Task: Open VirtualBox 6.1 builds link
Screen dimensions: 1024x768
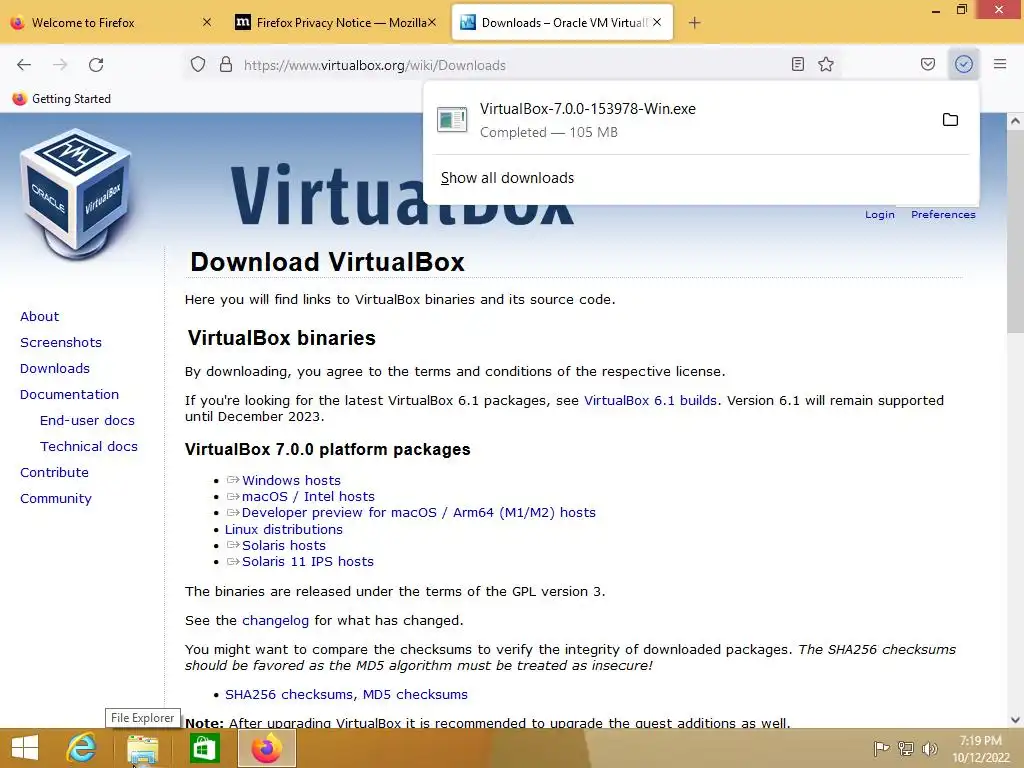Action: coord(650,401)
